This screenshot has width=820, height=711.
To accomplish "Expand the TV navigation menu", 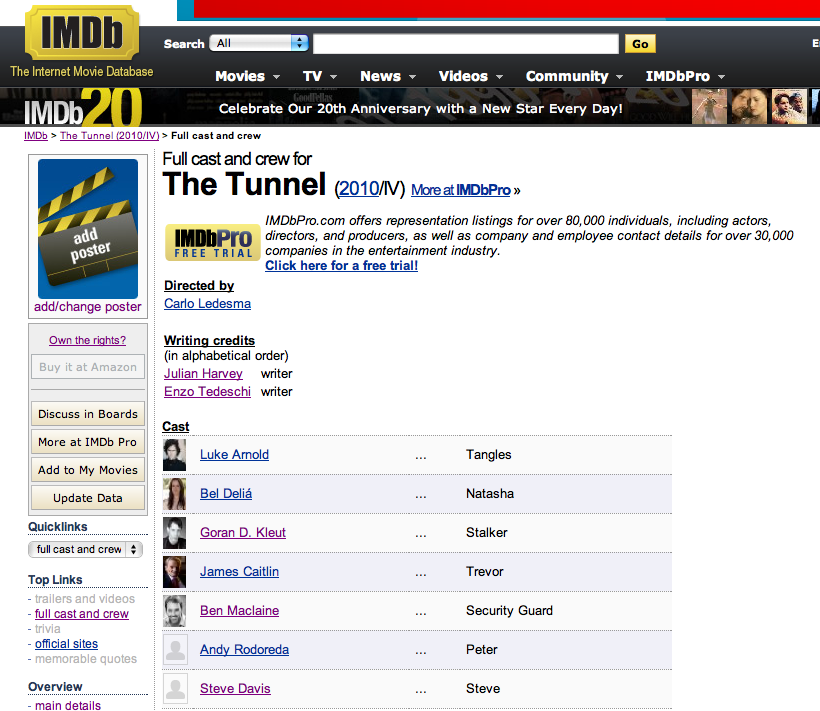I will (x=320, y=76).
